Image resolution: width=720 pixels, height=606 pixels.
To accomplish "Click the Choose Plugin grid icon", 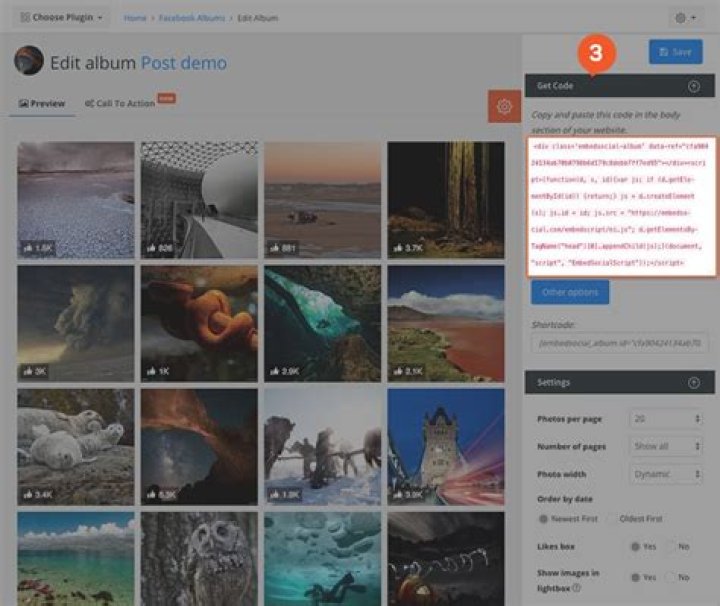I will point(24,18).
